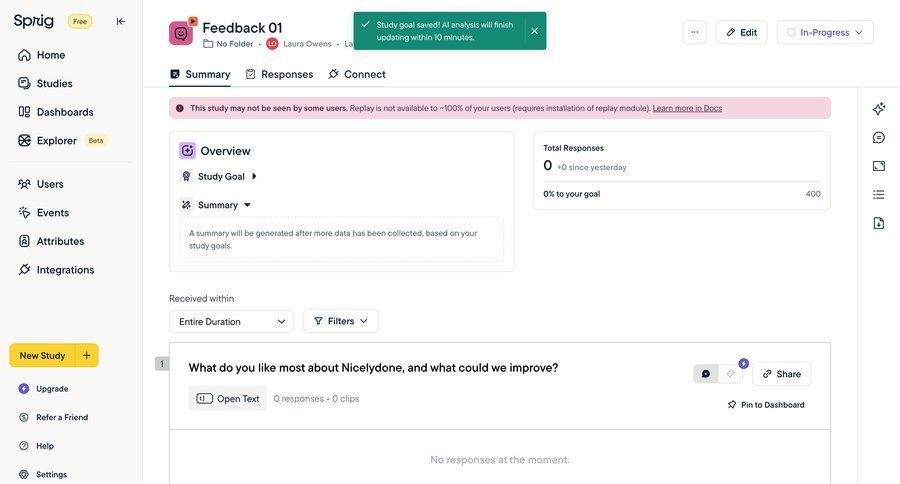Click the Edit button

(x=741, y=32)
